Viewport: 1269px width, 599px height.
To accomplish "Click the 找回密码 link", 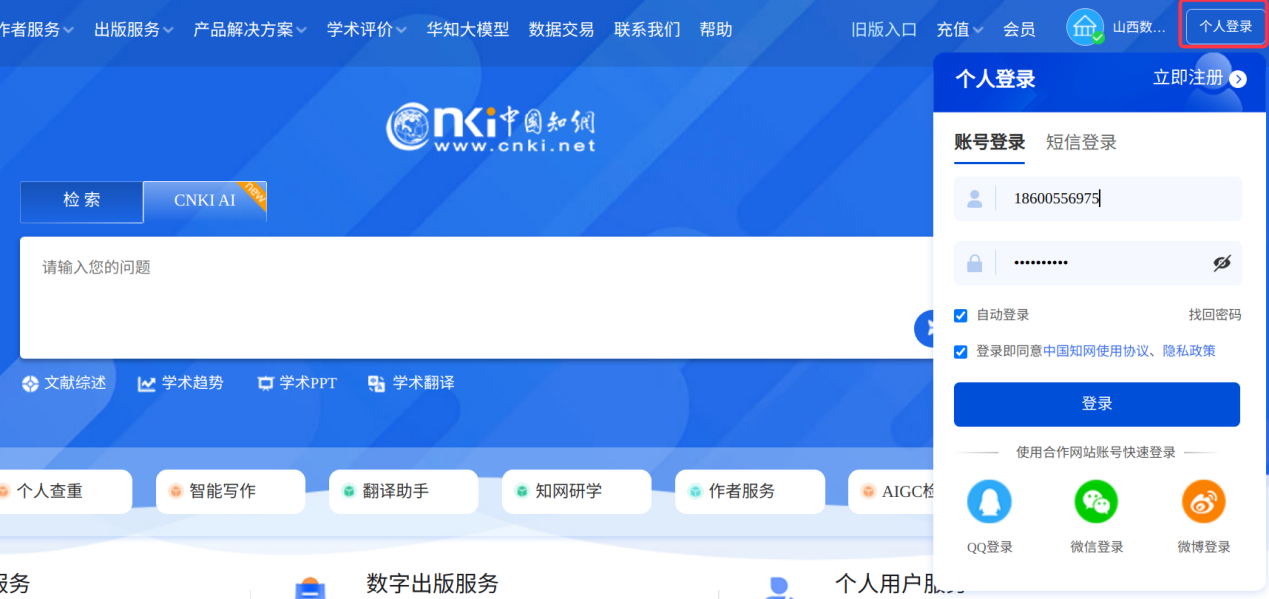I will click(1215, 315).
